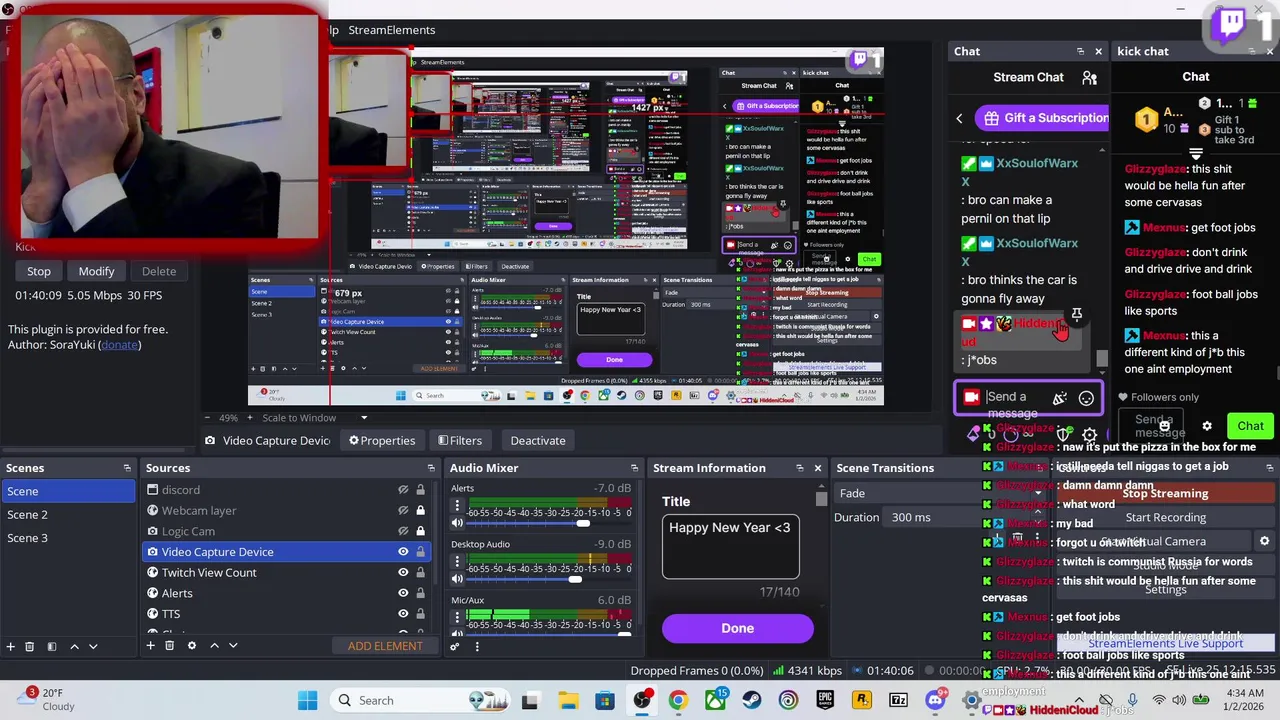
Task: Move the selected source down
Action: pyautogui.click(x=233, y=646)
